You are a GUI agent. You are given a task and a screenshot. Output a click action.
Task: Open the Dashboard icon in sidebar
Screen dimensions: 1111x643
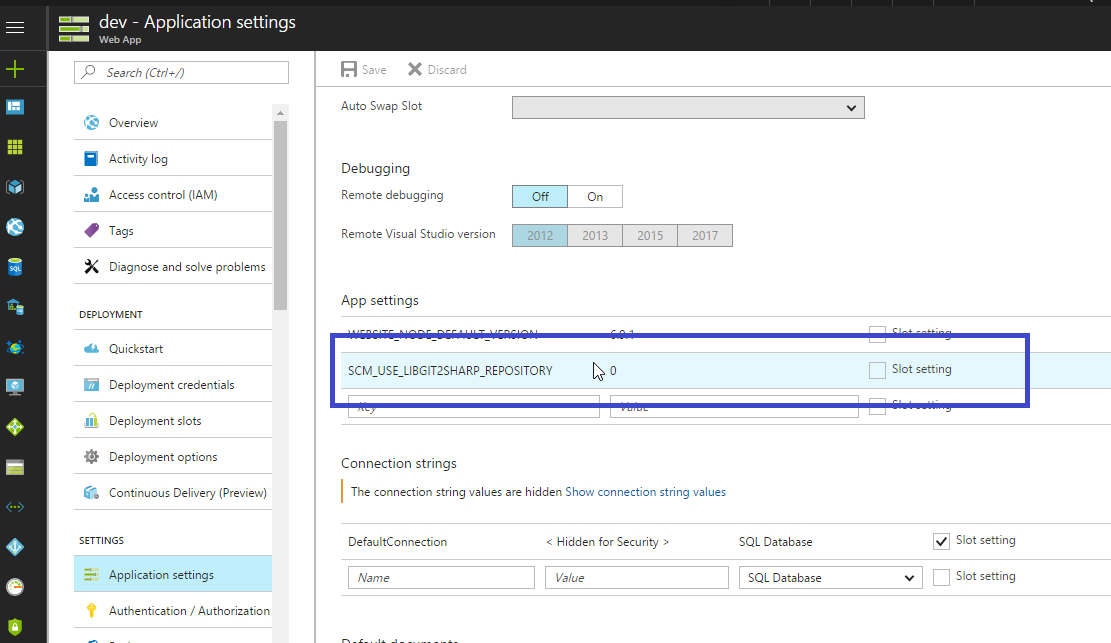(15, 107)
